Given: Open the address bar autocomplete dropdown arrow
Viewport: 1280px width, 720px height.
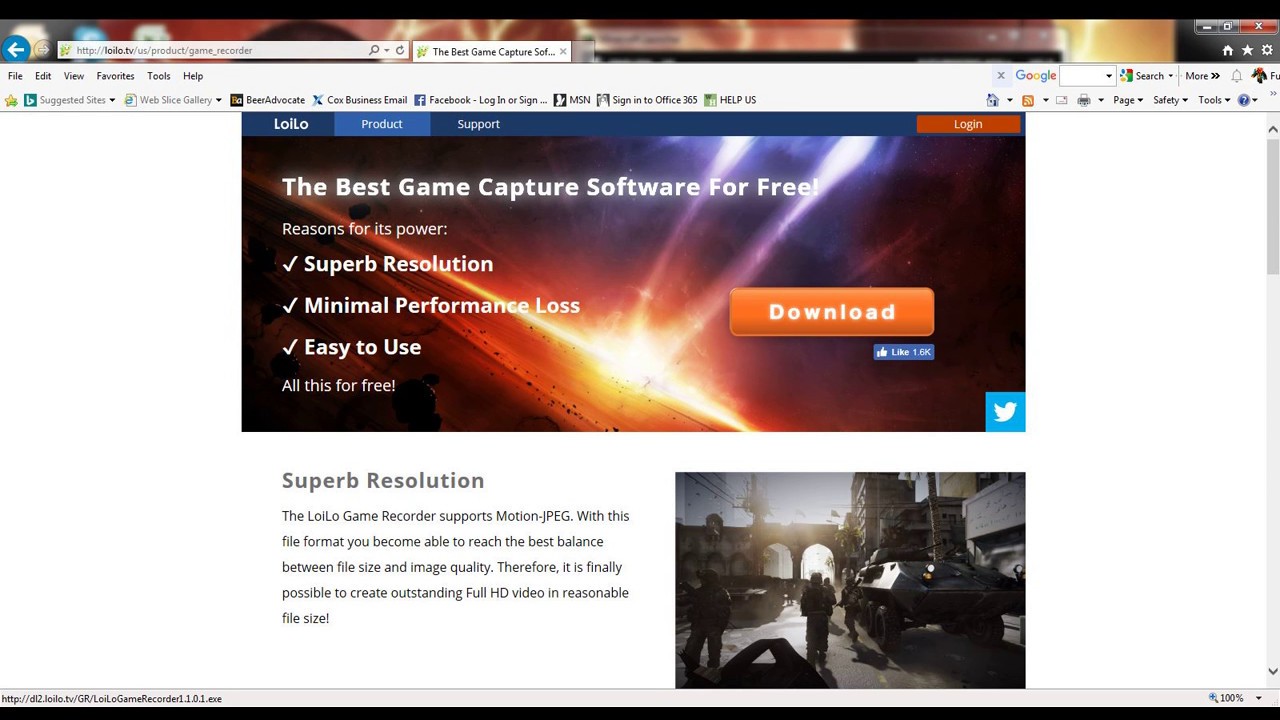Looking at the screenshot, I should coord(386,50).
